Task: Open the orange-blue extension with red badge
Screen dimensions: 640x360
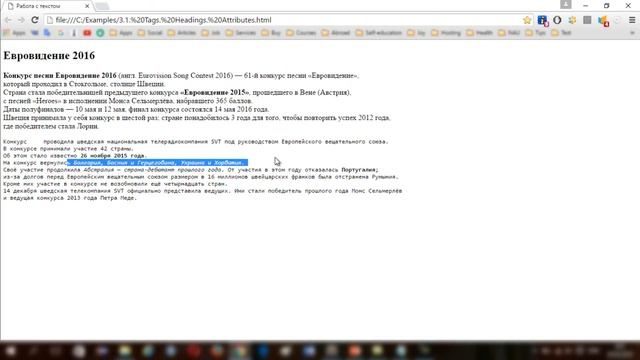Action: (x=603, y=20)
